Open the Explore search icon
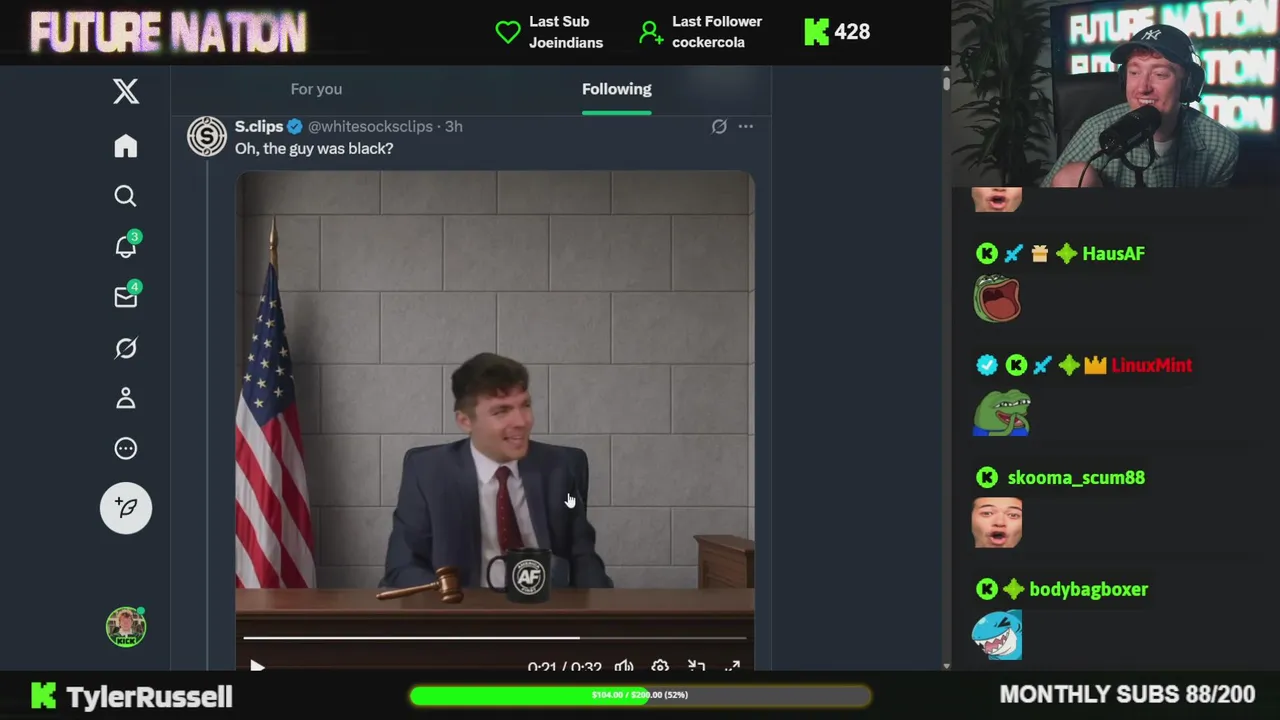This screenshot has height=720, width=1280. point(125,196)
